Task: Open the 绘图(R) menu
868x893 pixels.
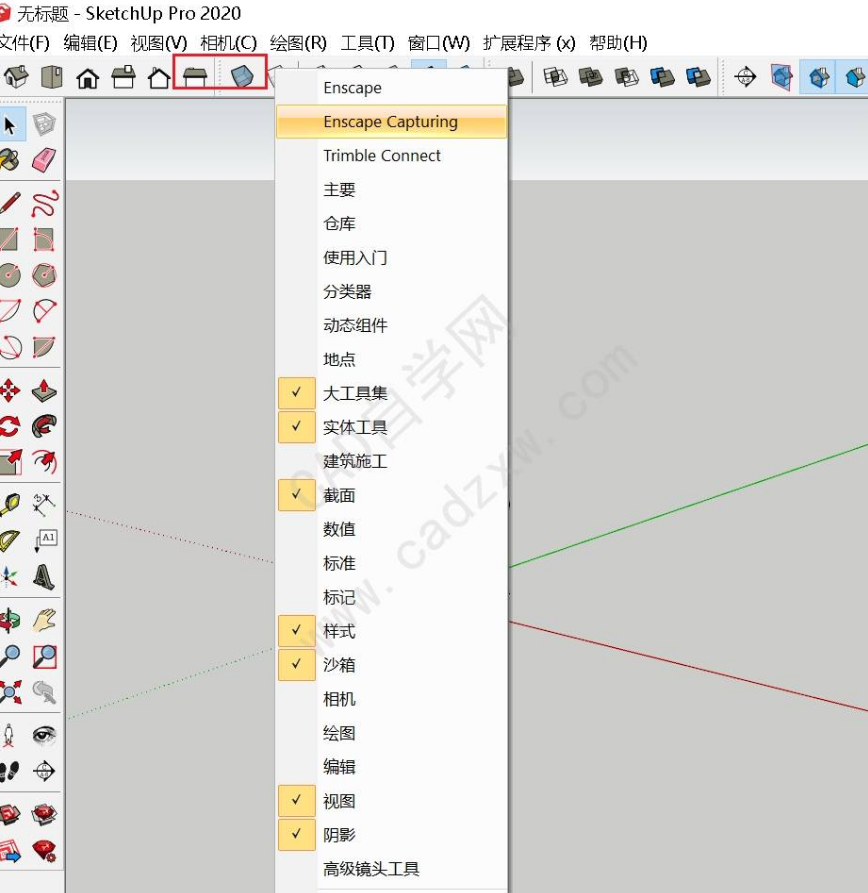Action: pyautogui.click(x=298, y=43)
